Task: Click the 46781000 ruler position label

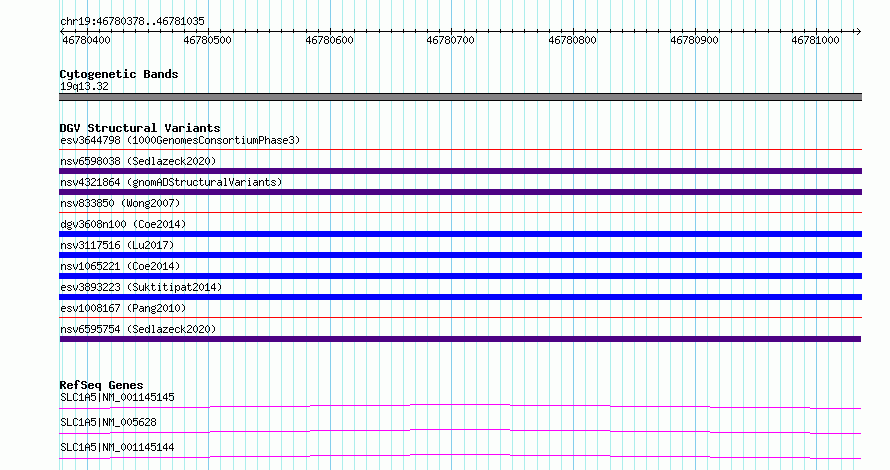Action: [x=815, y=40]
